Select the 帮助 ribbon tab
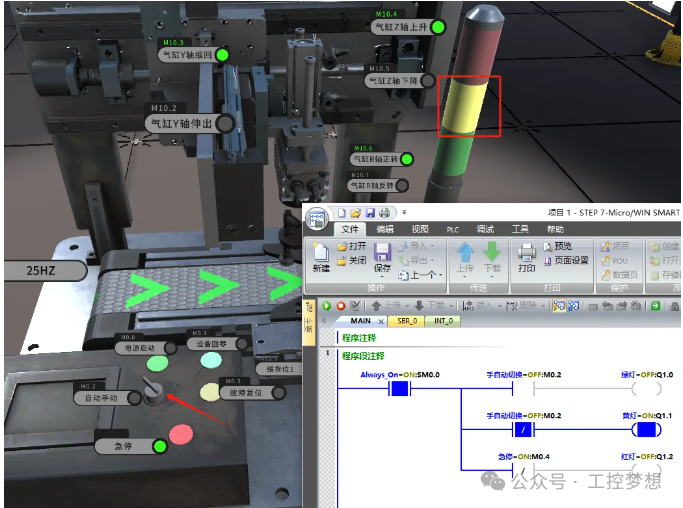Image resolution: width=683 pixels, height=508 pixels. pyautogui.click(x=555, y=229)
